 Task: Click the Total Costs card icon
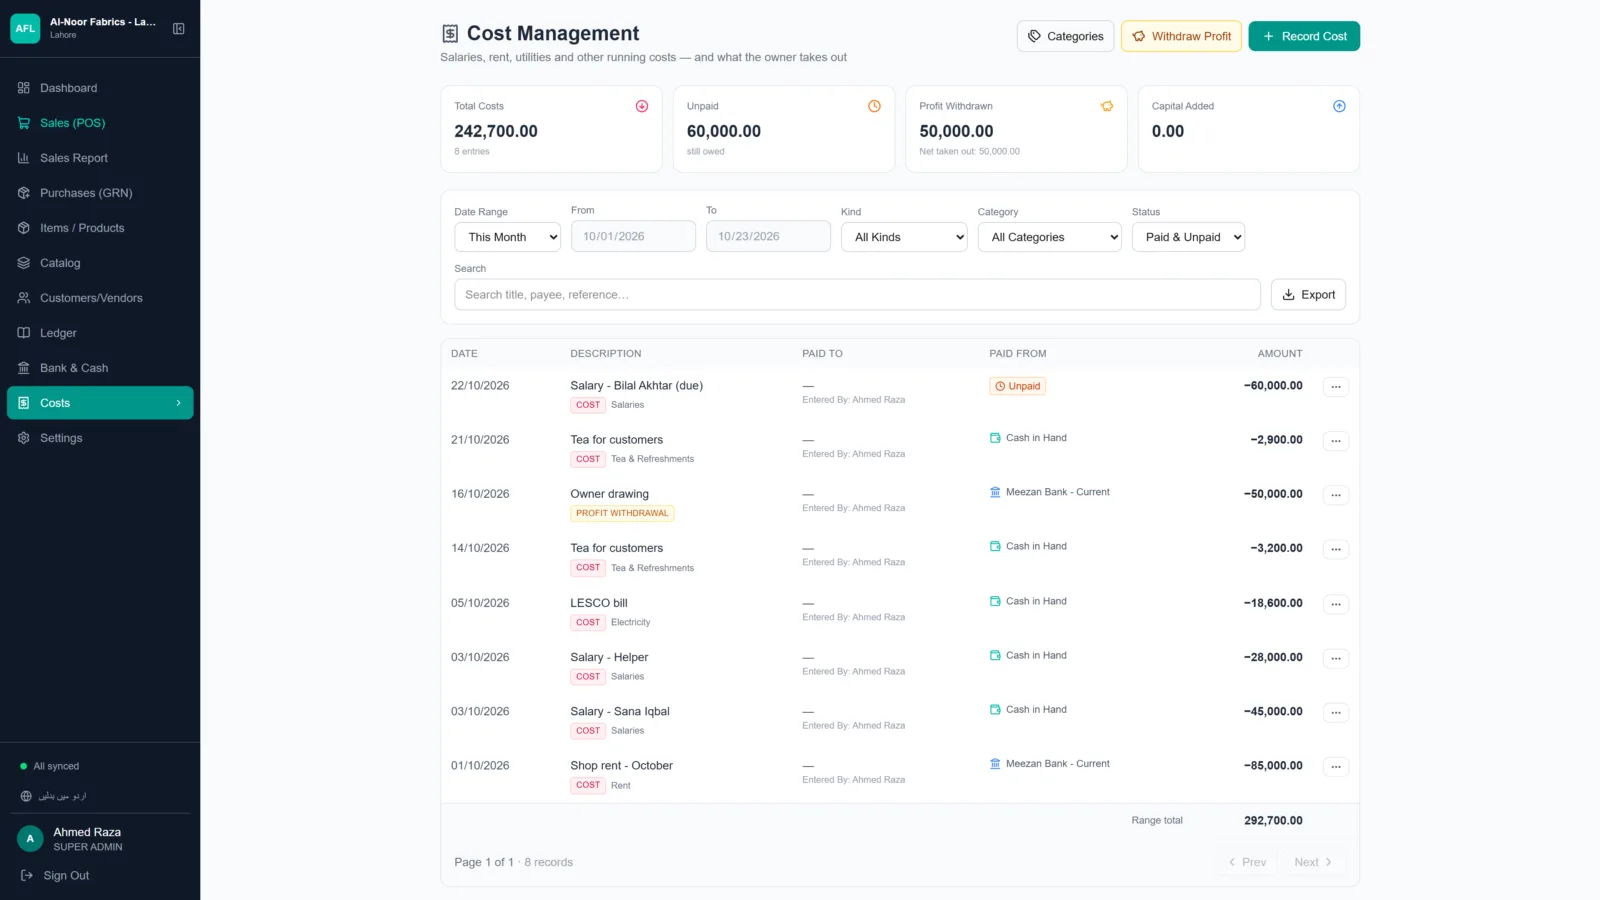(642, 106)
